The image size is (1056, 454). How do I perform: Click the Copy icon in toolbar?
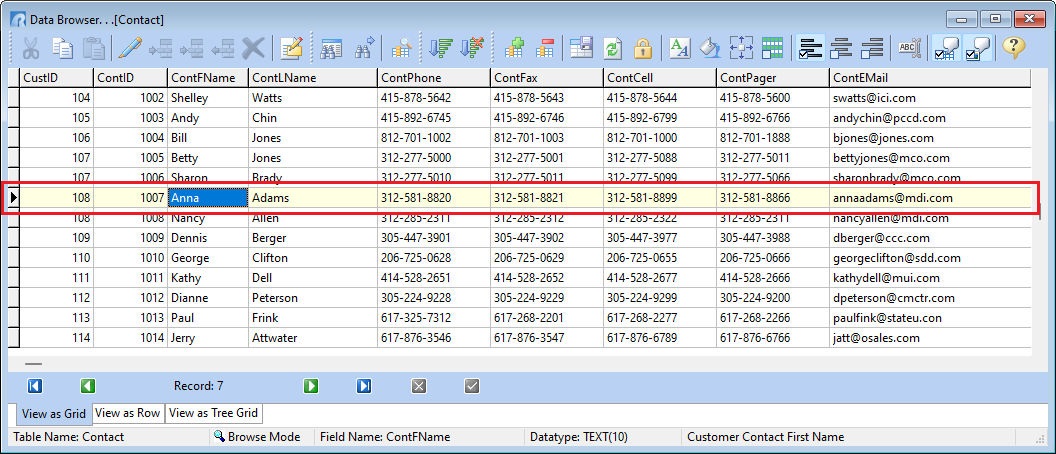(x=63, y=48)
